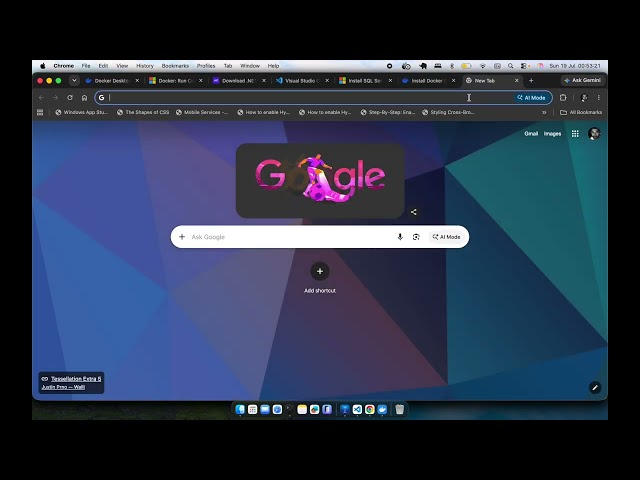The image size is (640, 480).
Task: Open Launchpad in the Dock
Action: tap(253, 409)
